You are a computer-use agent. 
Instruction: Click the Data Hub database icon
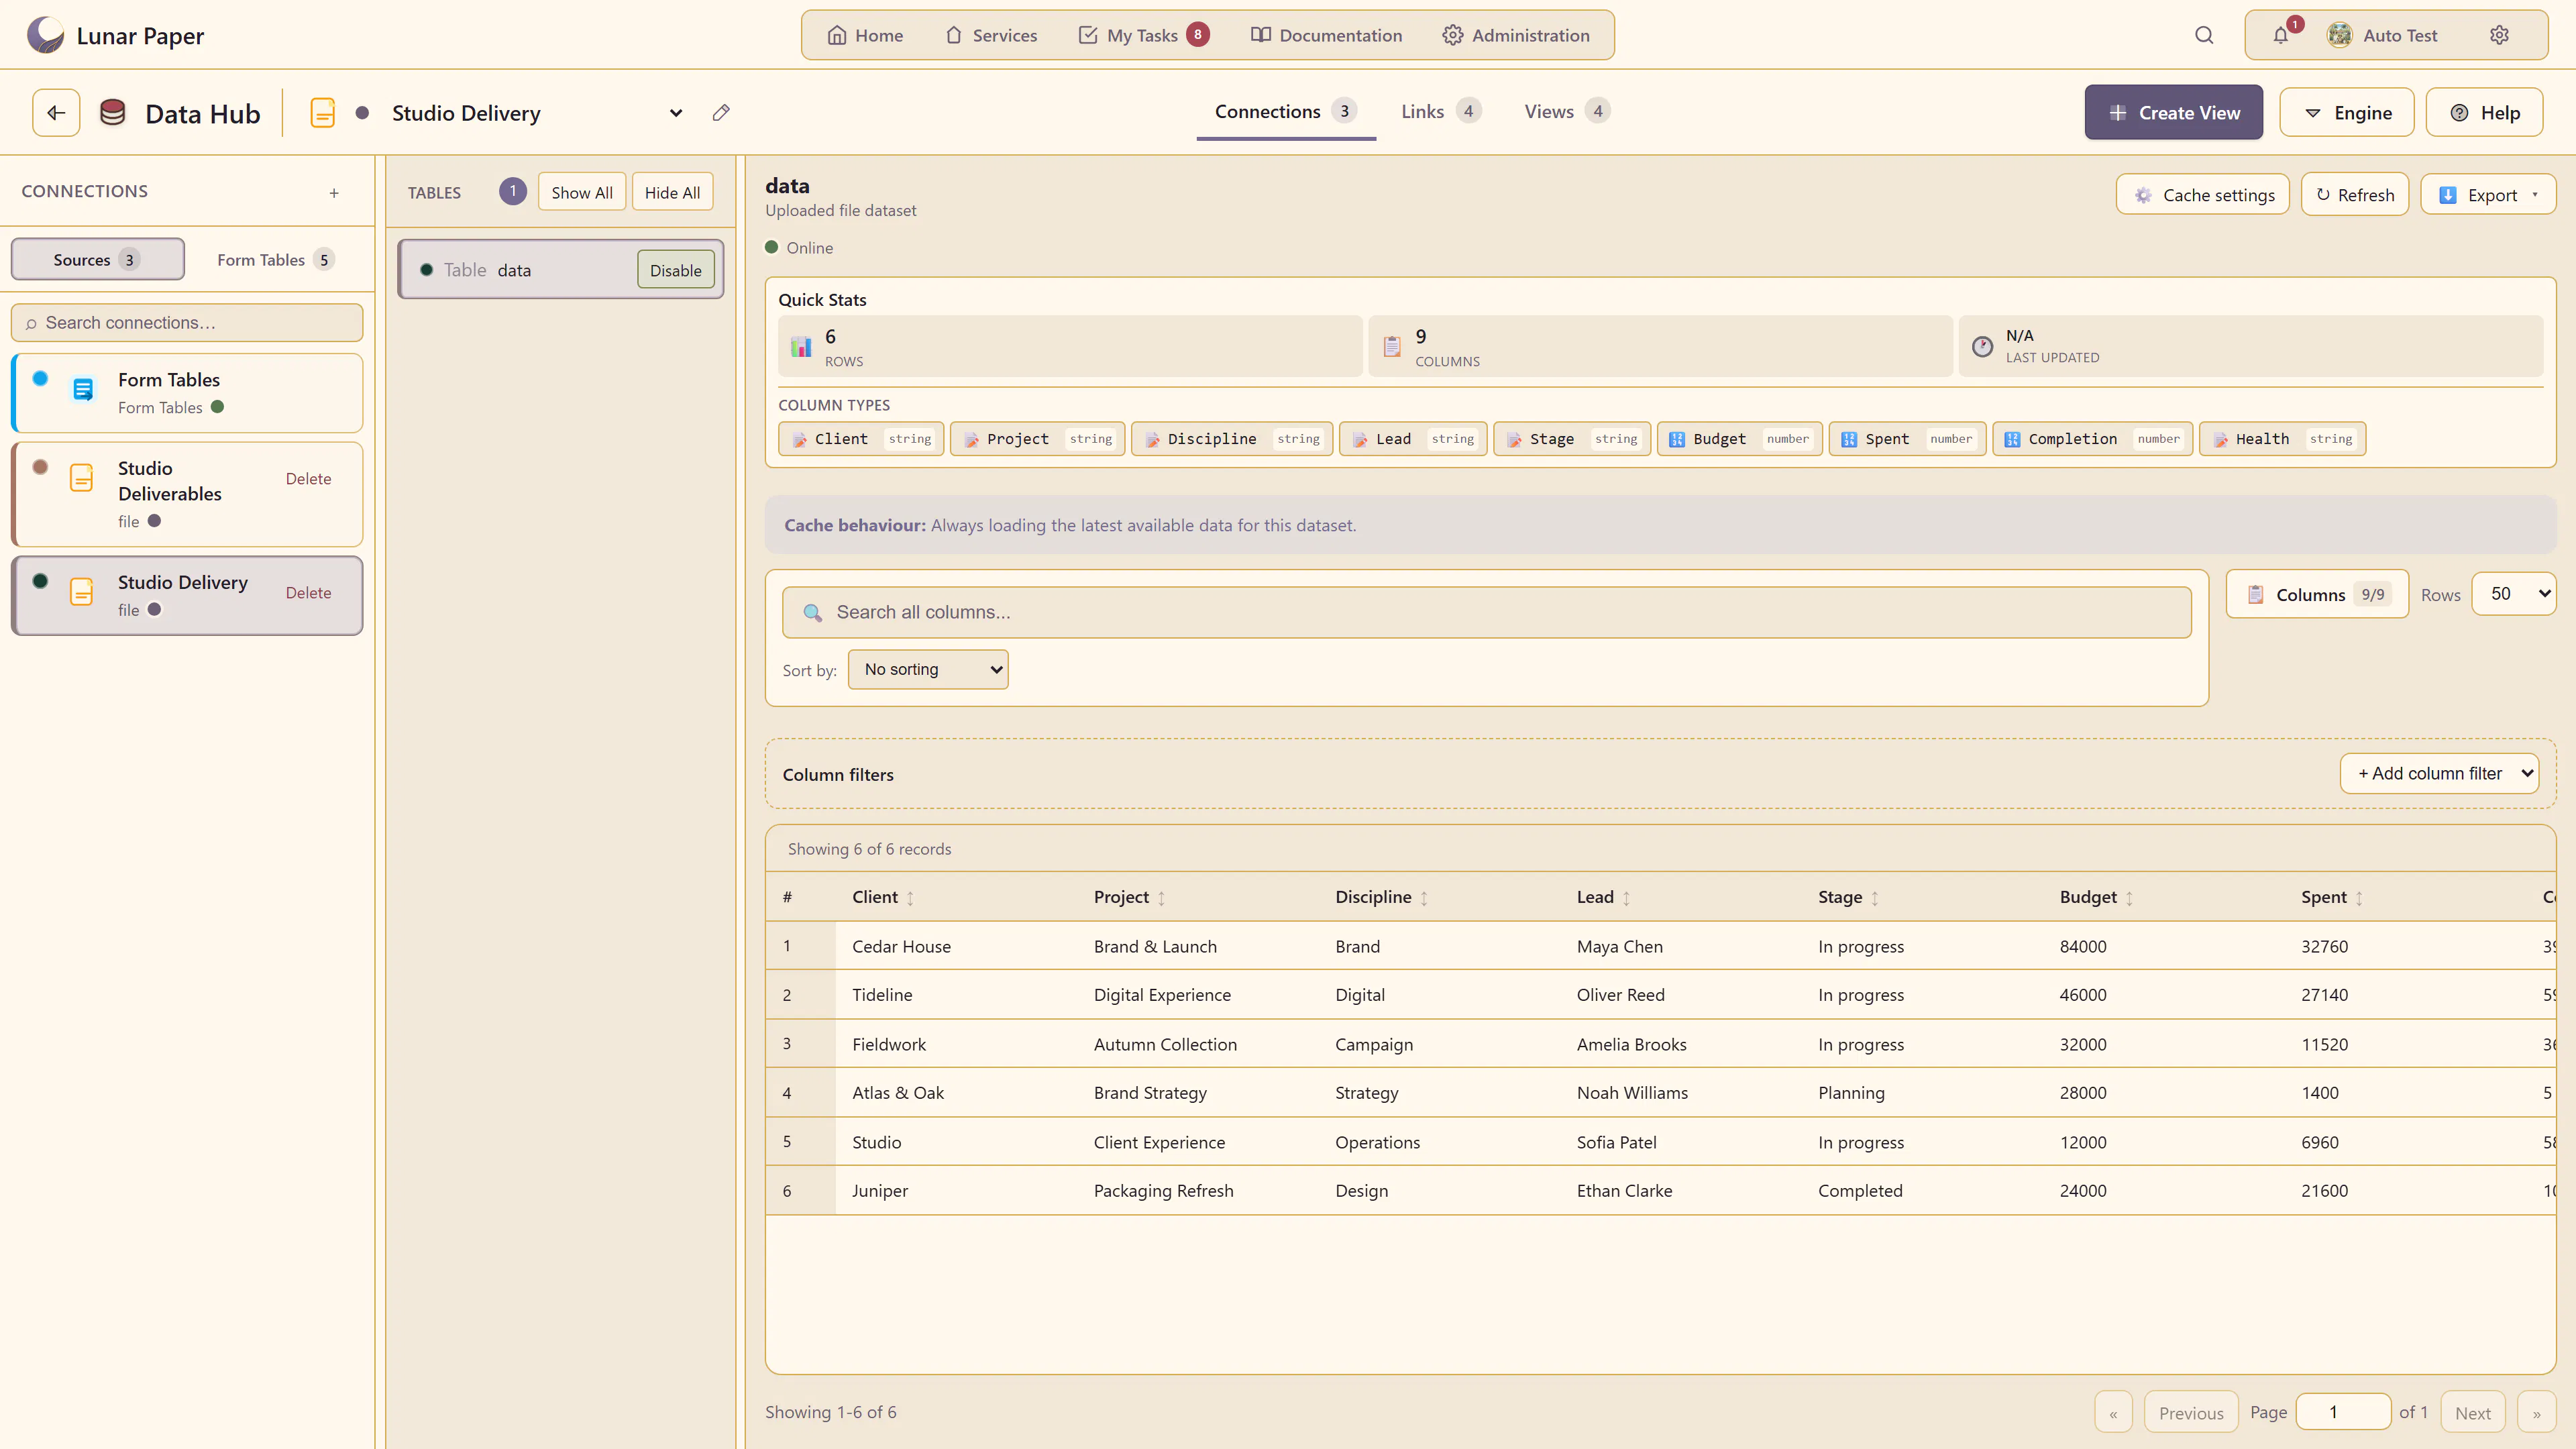point(113,113)
